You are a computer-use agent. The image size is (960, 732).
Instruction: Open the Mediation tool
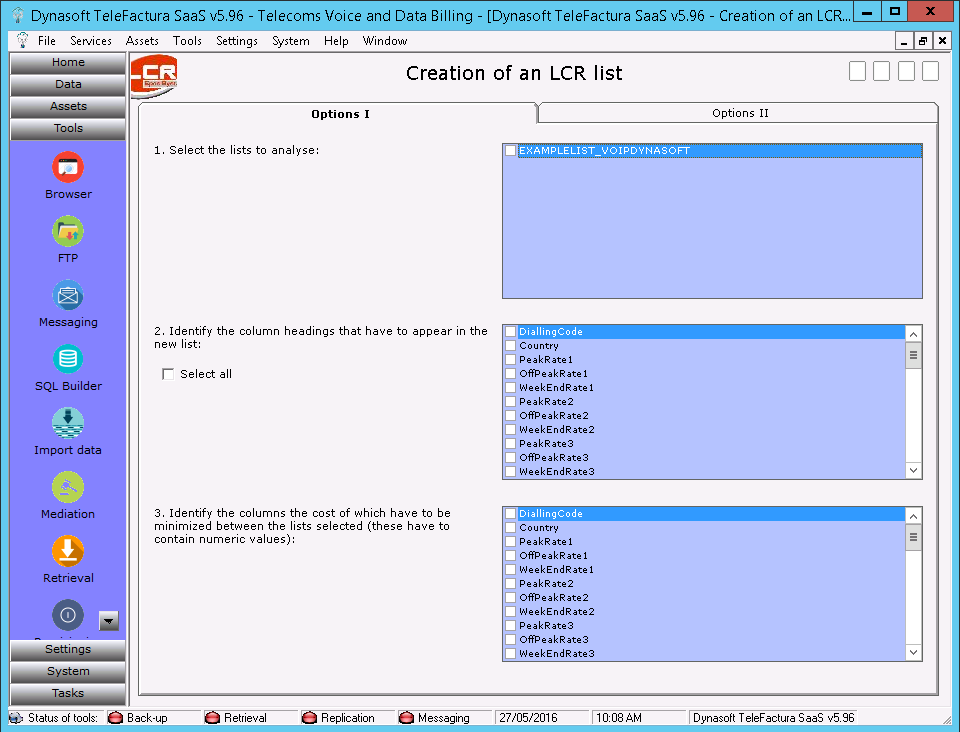coord(68,488)
